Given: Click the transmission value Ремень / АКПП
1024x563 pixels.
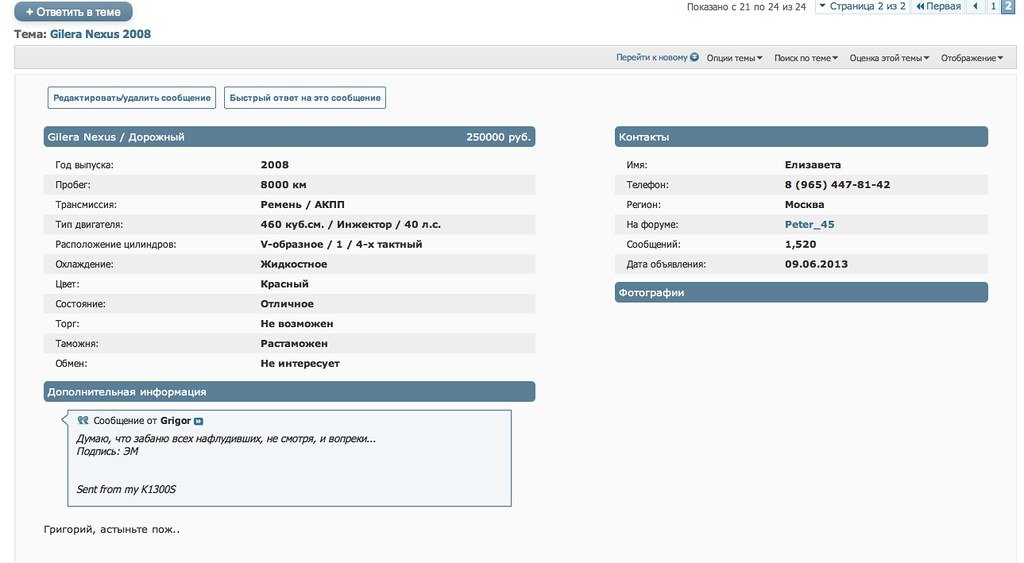Looking at the screenshot, I should (x=302, y=204).
